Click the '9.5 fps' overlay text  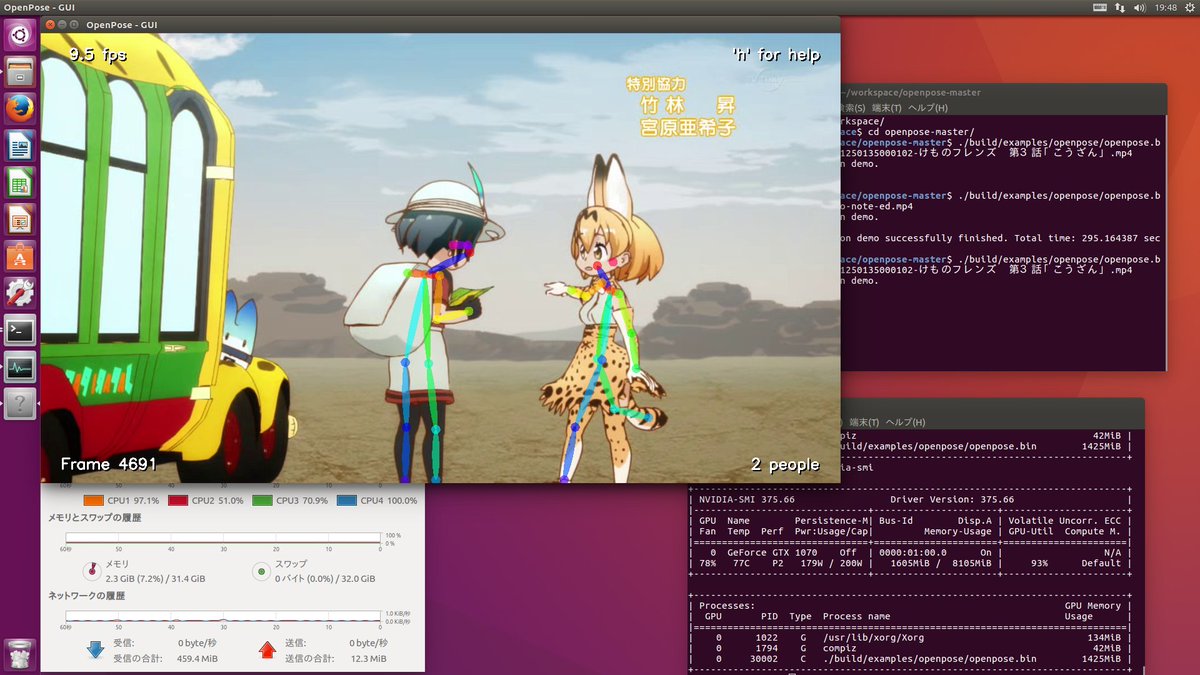[x=97, y=55]
